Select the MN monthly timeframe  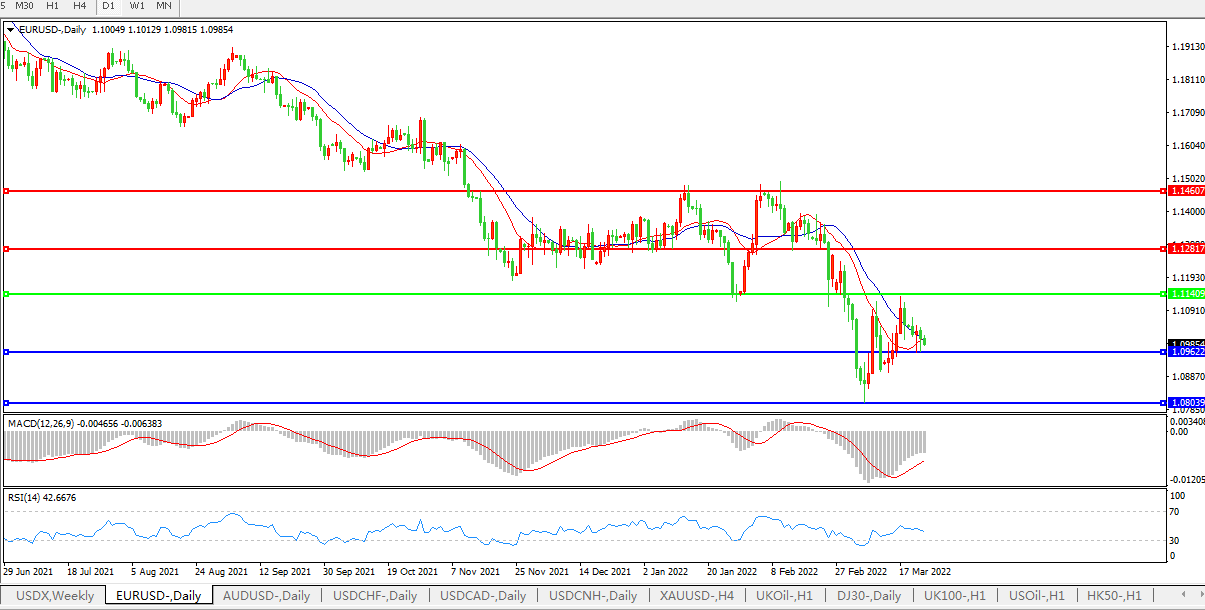(x=163, y=6)
